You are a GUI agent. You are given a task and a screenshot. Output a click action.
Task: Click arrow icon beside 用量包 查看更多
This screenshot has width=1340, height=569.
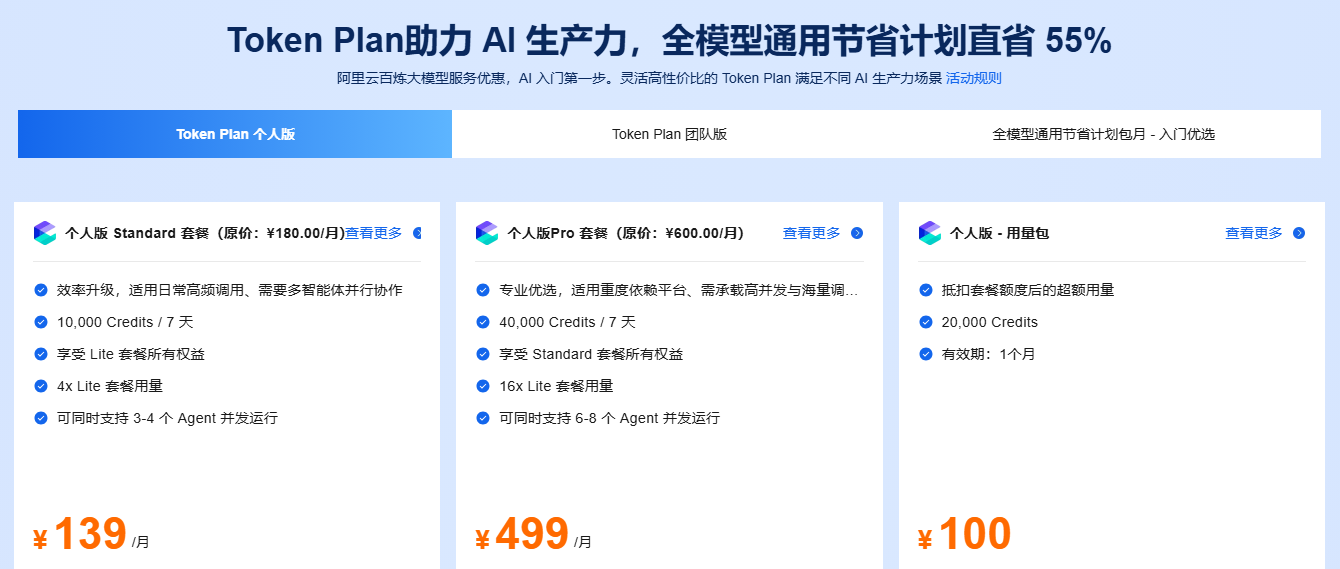(1299, 233)
